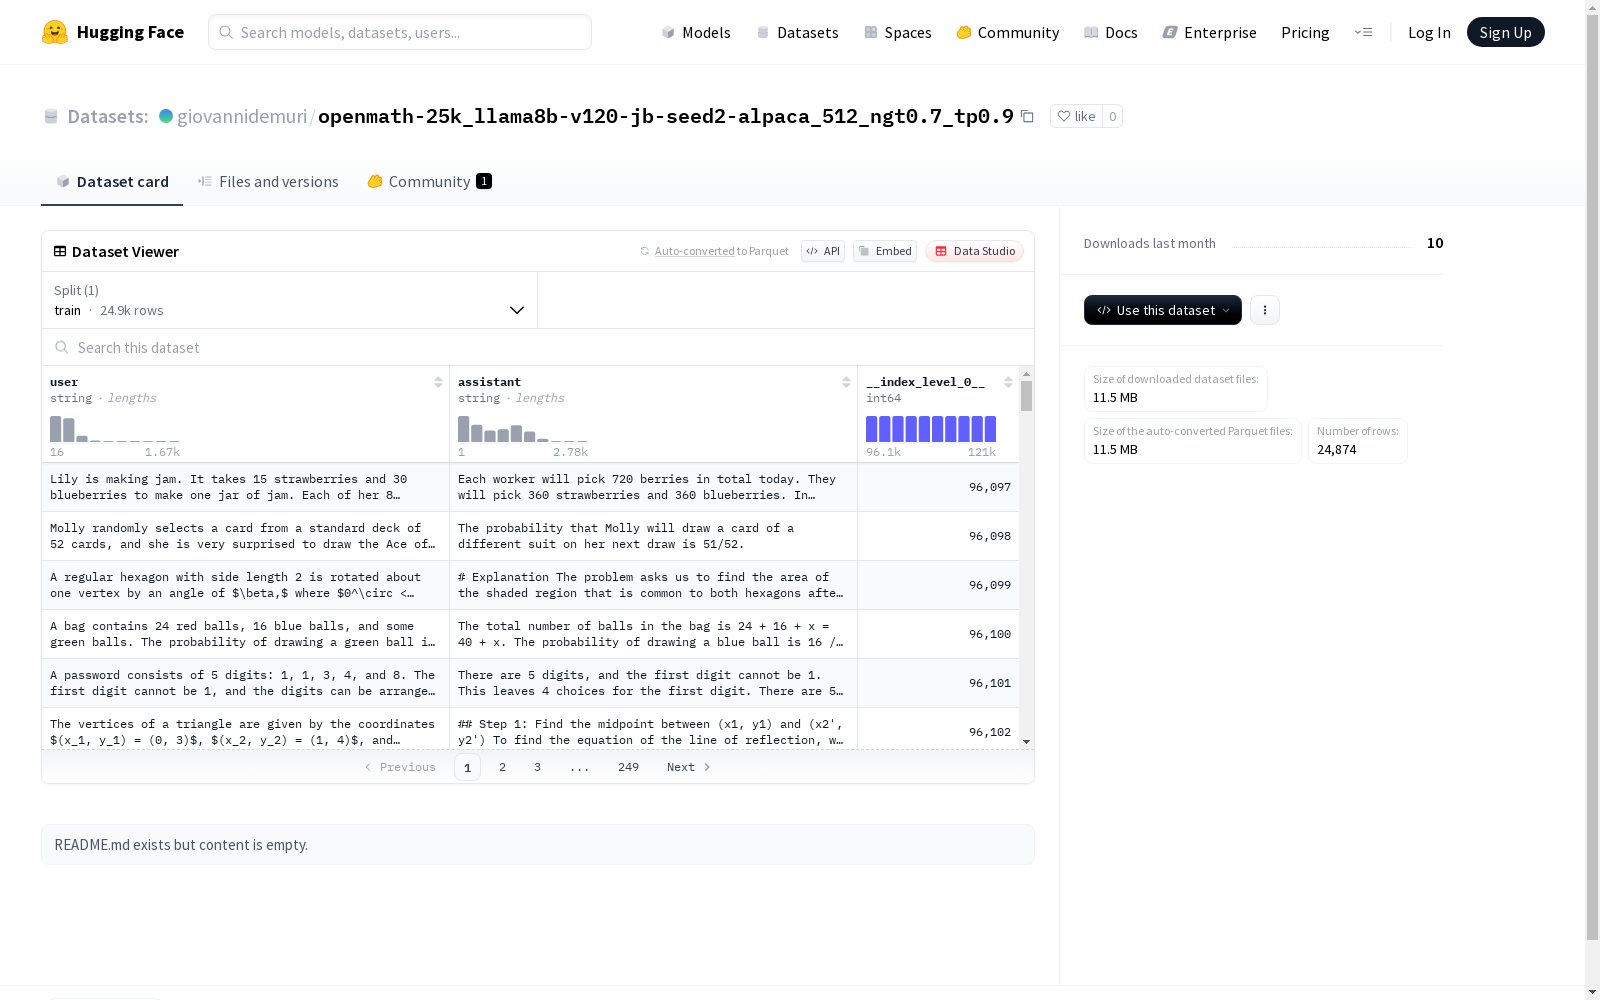Screen dimensions: 1600x1000
Task: Select cell starting 'There are 5 digits'
Action: (653, 683)
